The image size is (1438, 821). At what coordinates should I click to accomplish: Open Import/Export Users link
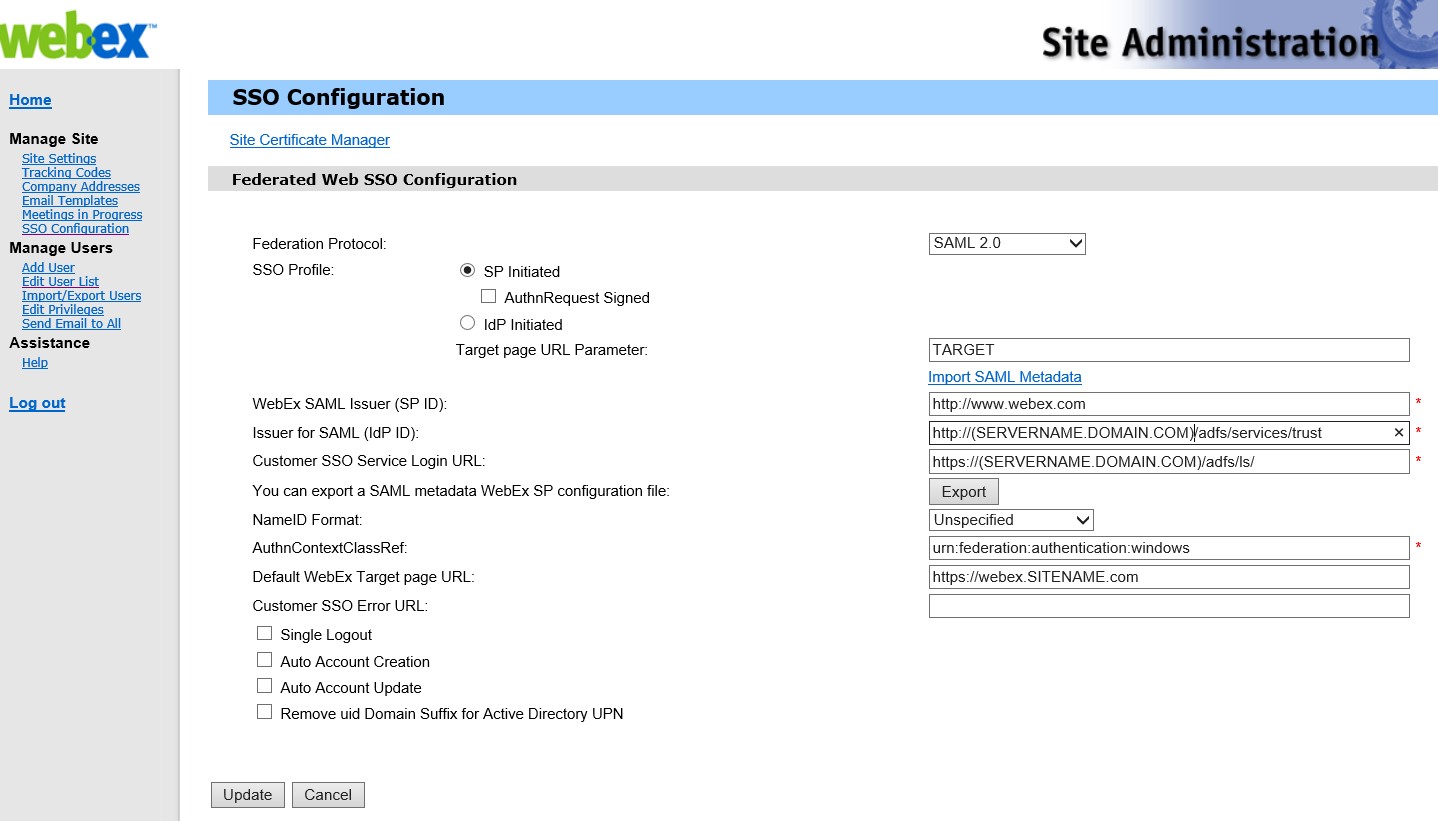click(81, 296)
